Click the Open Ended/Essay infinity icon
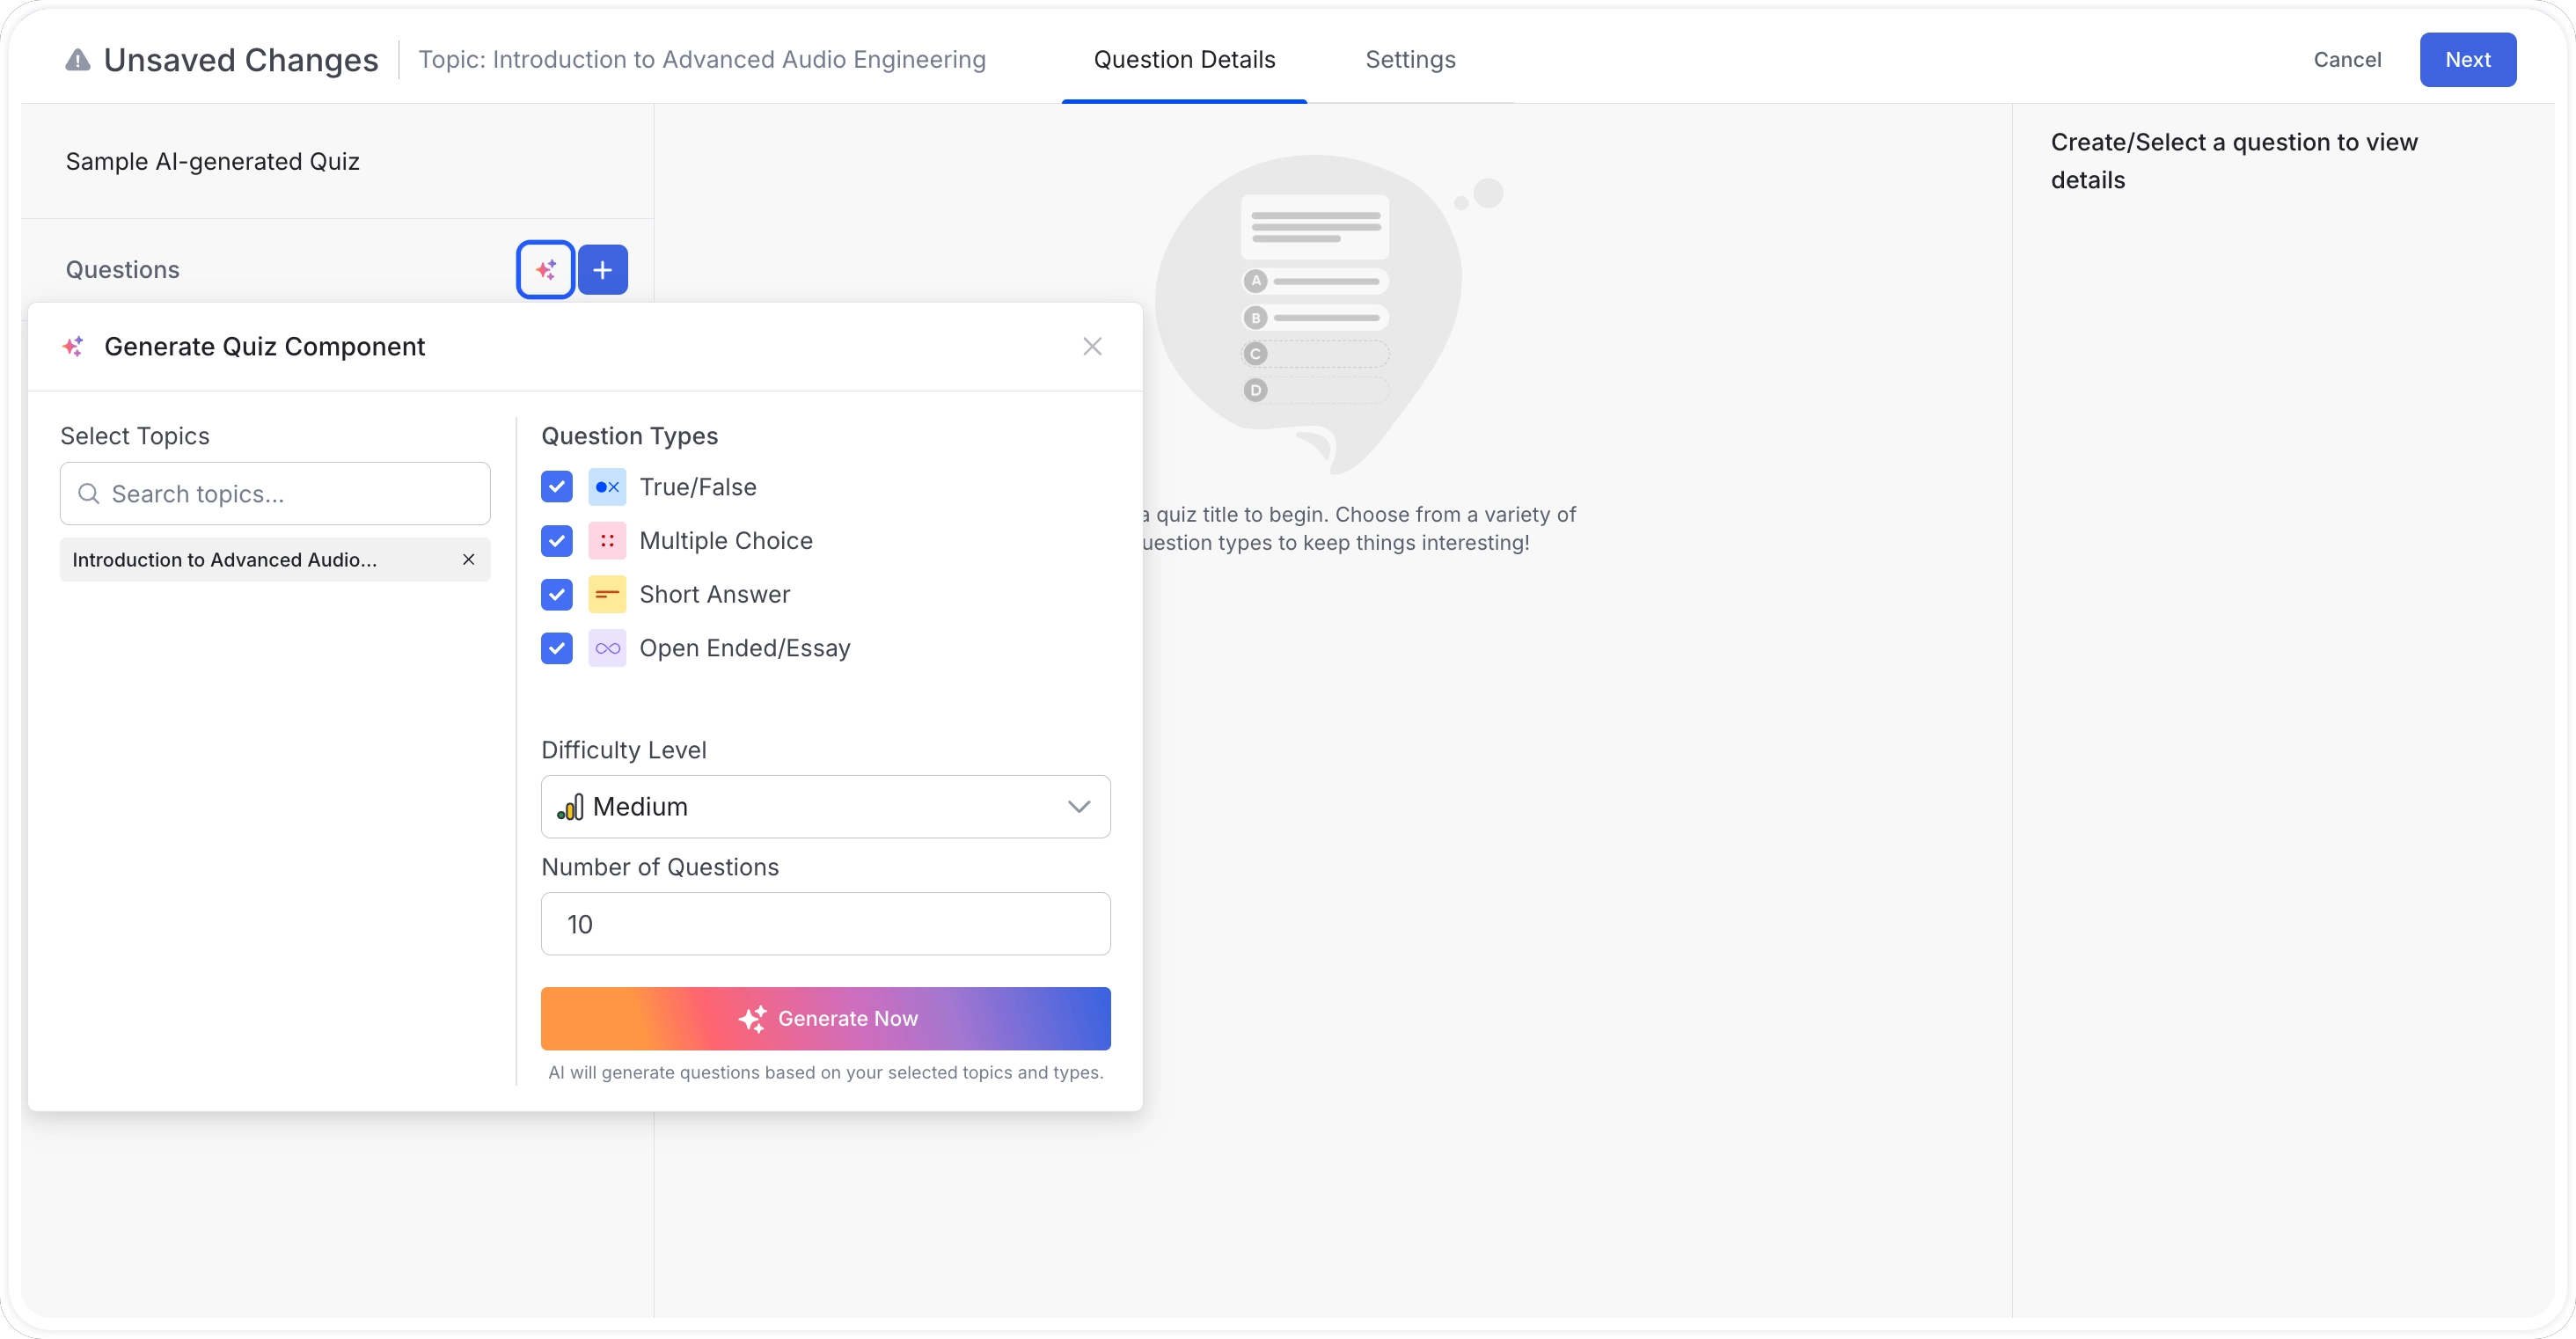The image size is (2576, 1339). (607, 649)
